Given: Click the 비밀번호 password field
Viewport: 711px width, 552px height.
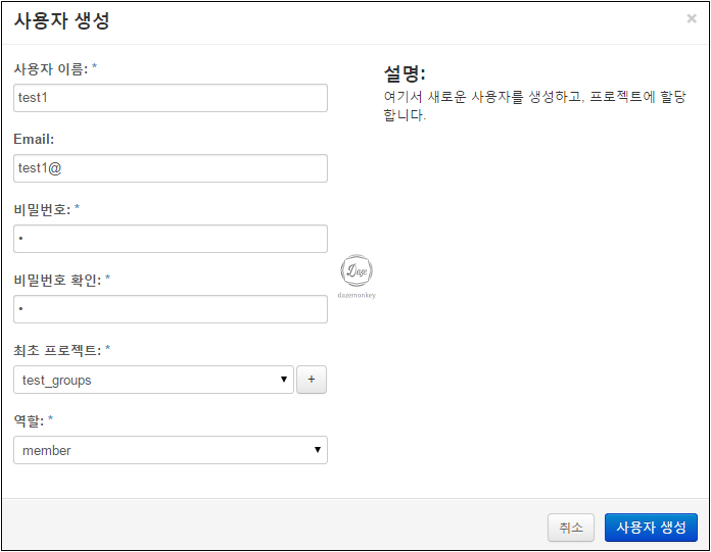Looking at the screenshot, I should (170, 239).
